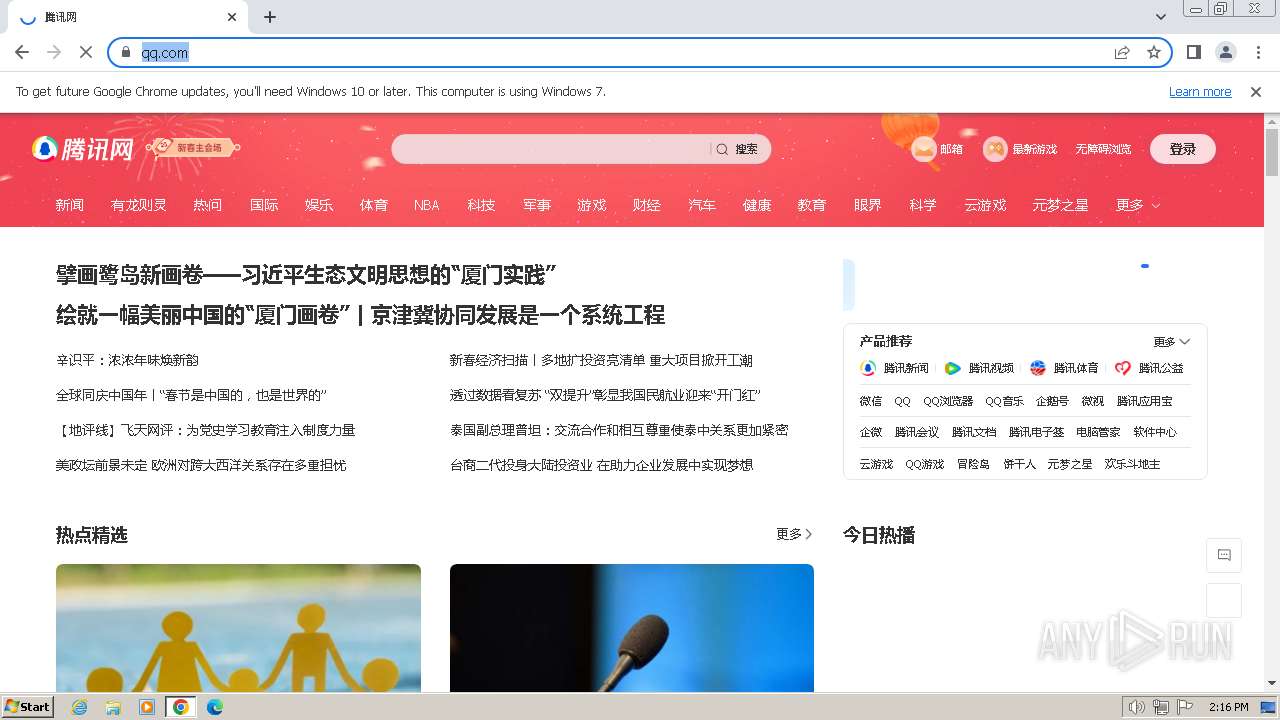1280x720 pixels.
Task: Open the Chrome profile avatar menu
Action: coord(1225,52)
